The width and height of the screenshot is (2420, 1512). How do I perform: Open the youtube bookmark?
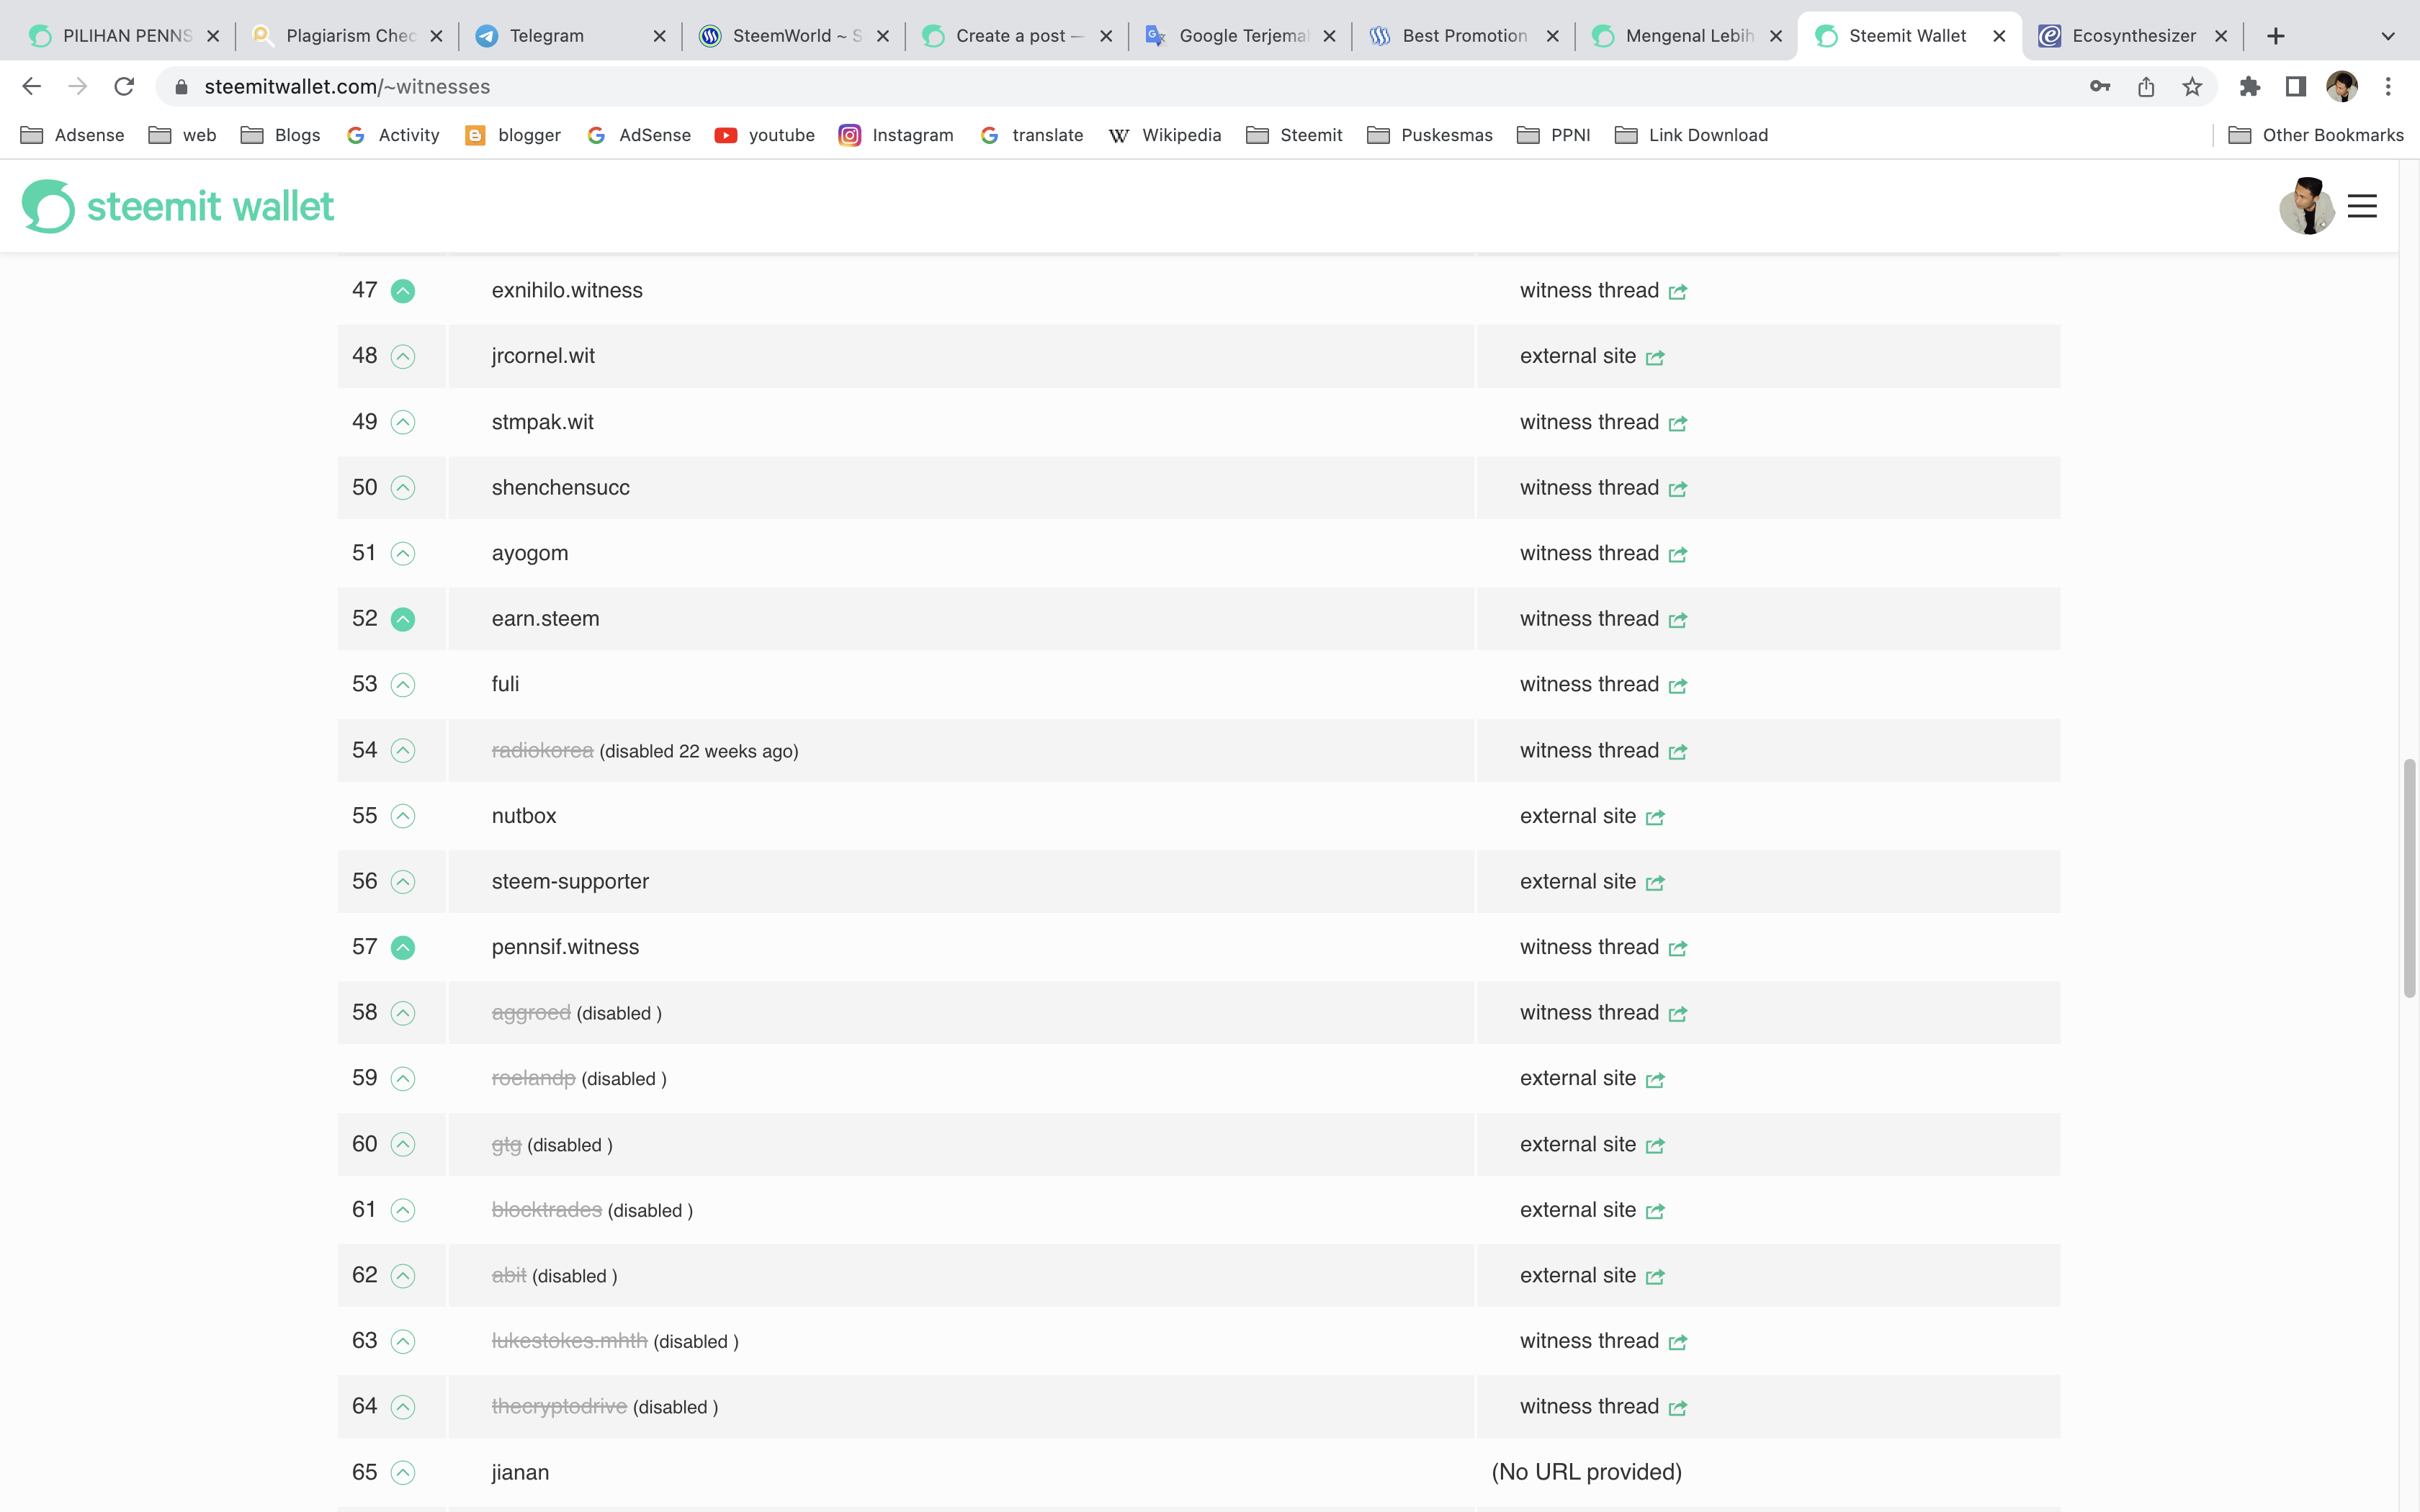pos(765,135)
